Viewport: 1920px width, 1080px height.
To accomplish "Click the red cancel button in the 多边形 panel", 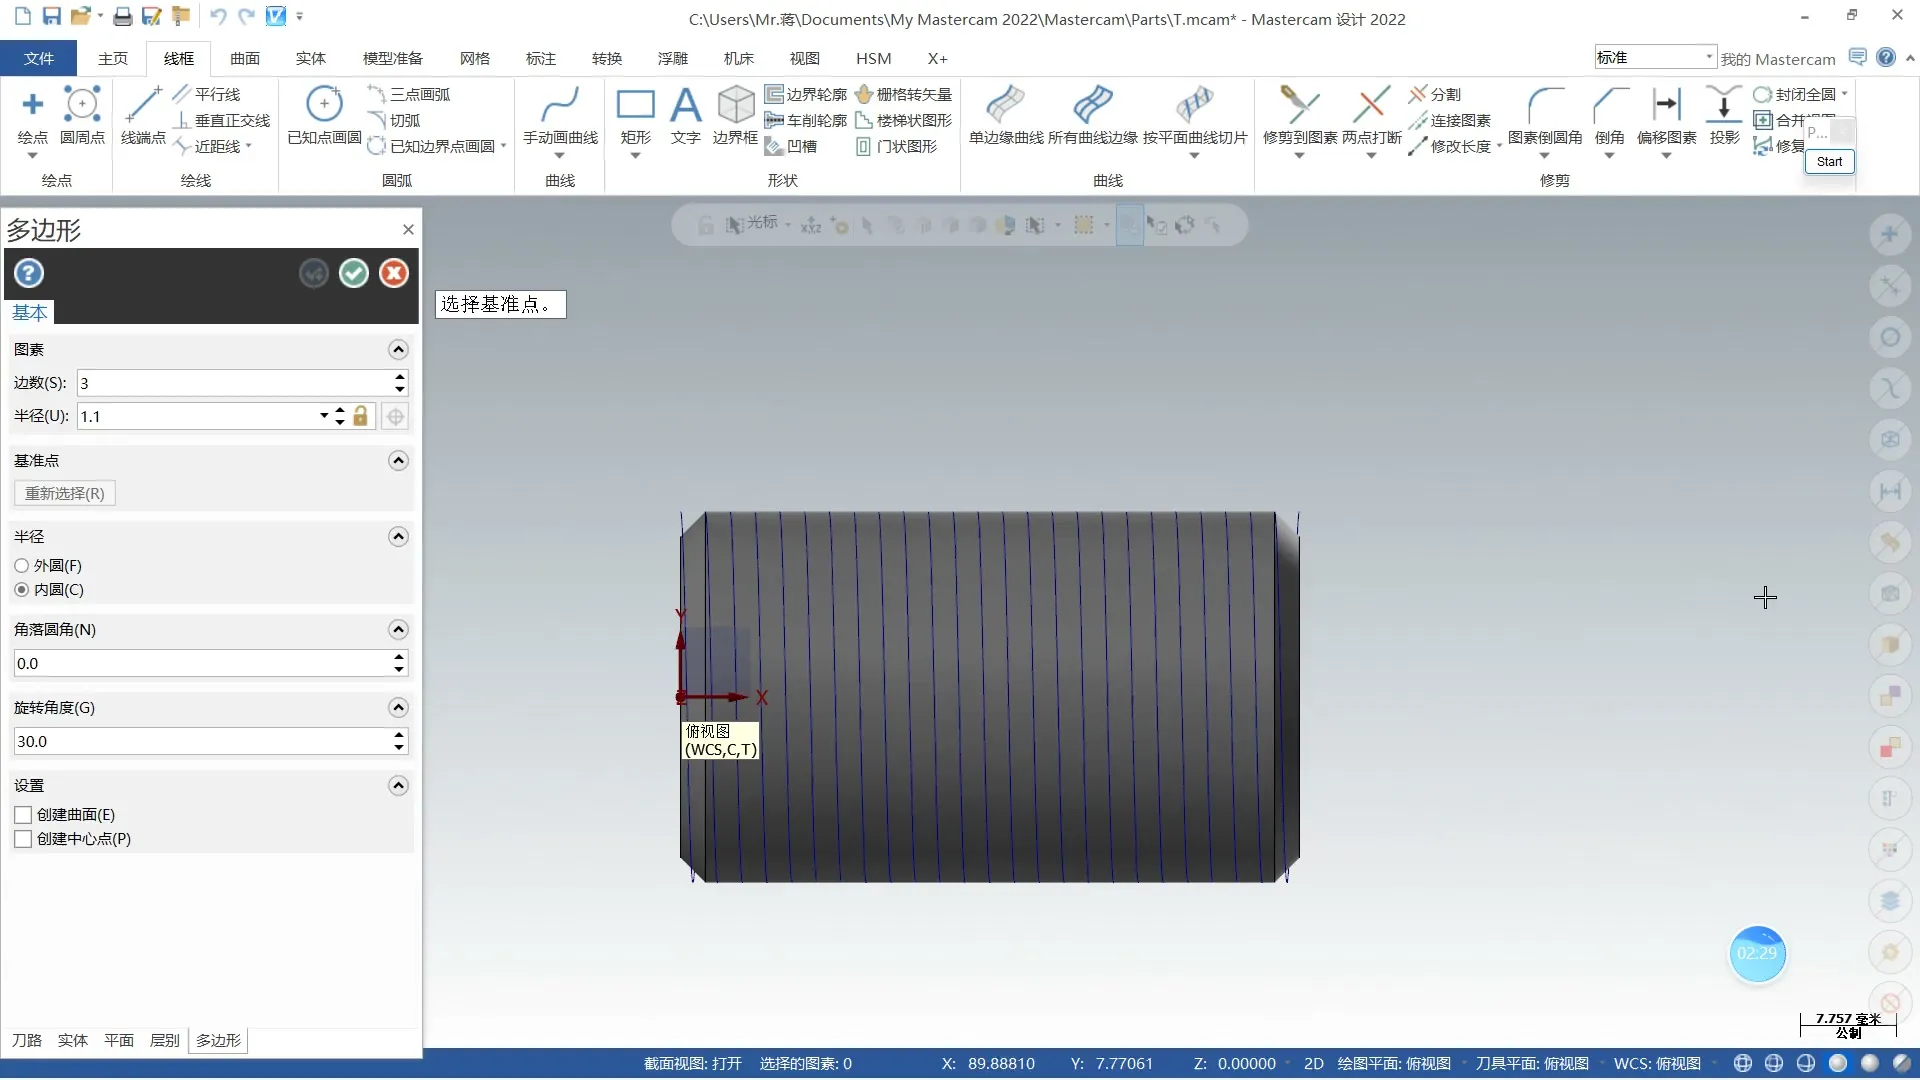I will click(394, 273).
